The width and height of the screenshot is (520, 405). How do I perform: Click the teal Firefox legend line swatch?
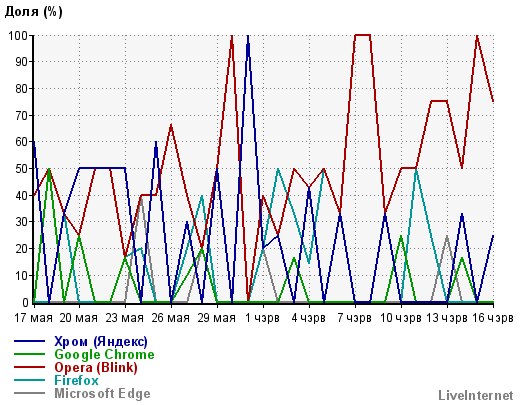tap(29, 380)
